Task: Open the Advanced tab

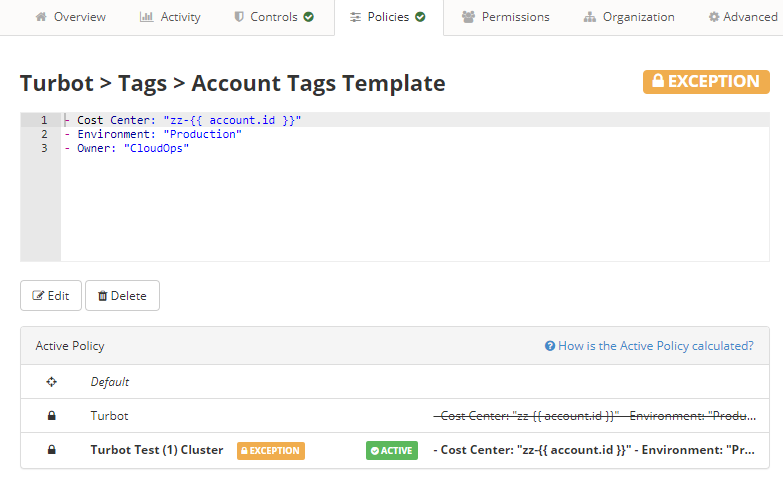Action: (x=743, y=17)
